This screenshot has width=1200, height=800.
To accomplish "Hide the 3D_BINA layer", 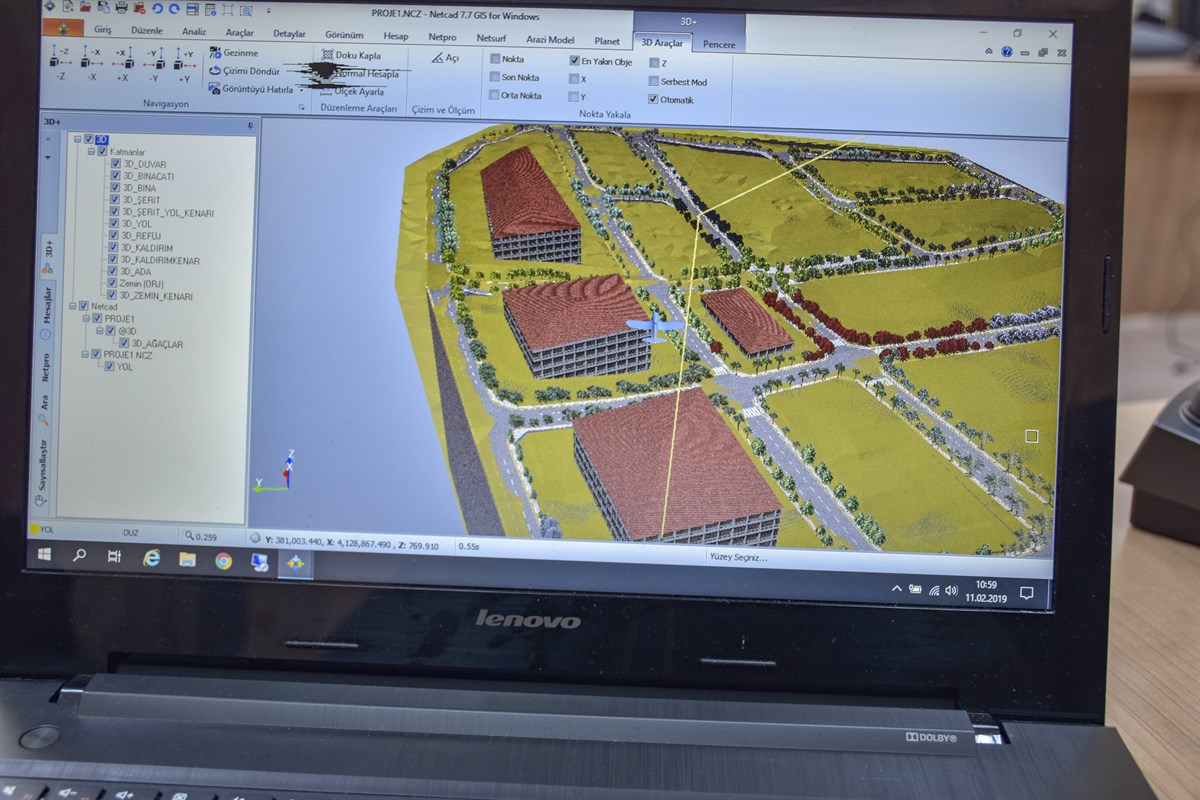I will 116,188.
